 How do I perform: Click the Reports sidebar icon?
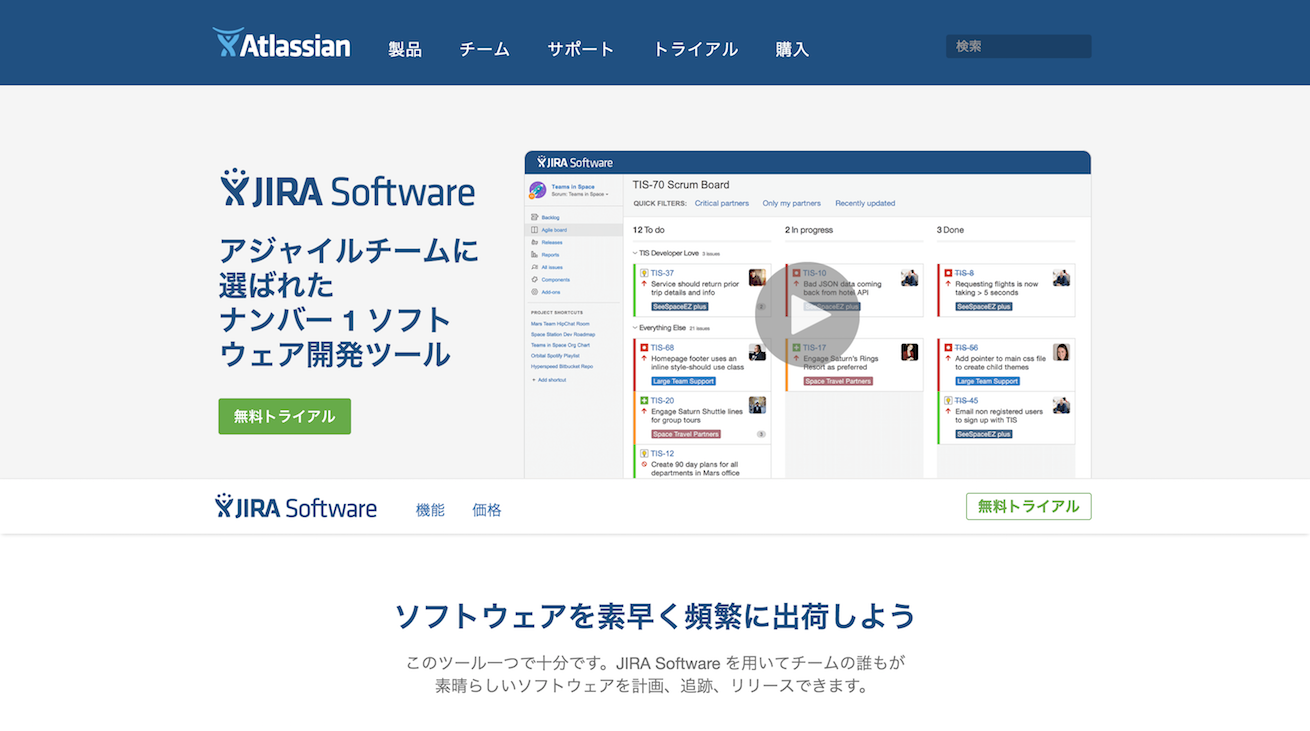[535, 255]
